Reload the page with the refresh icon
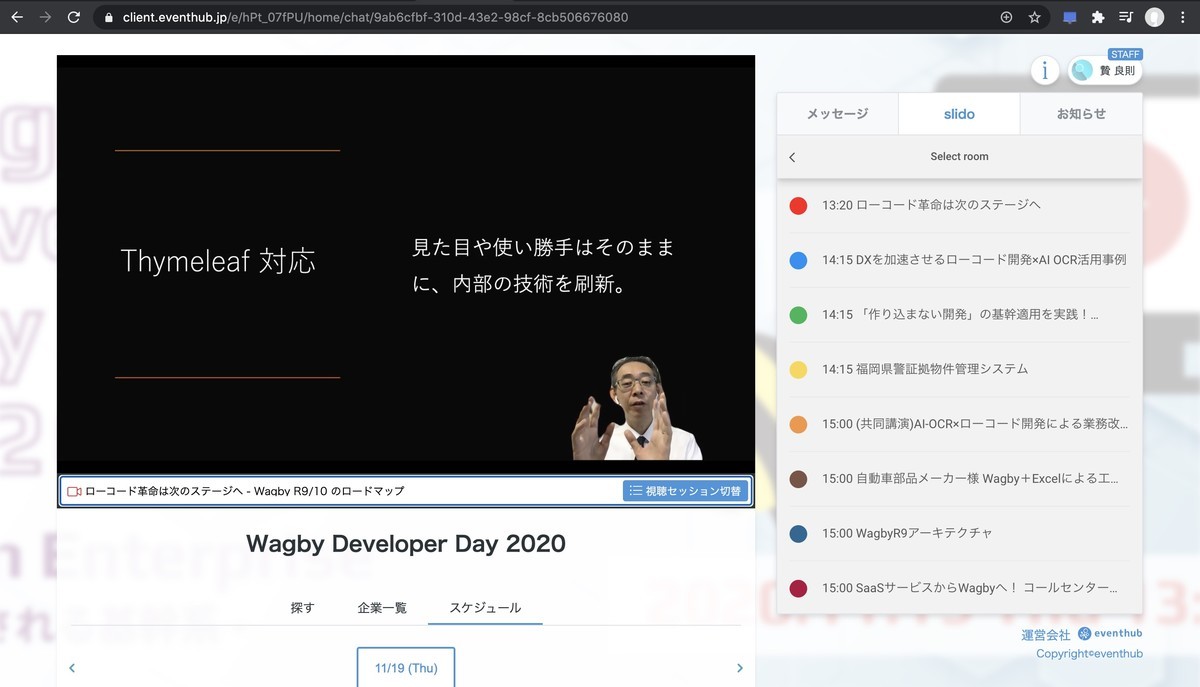The height and width of the screenshot is (687, 1200). pyautogui.click(x=74, y=17)
